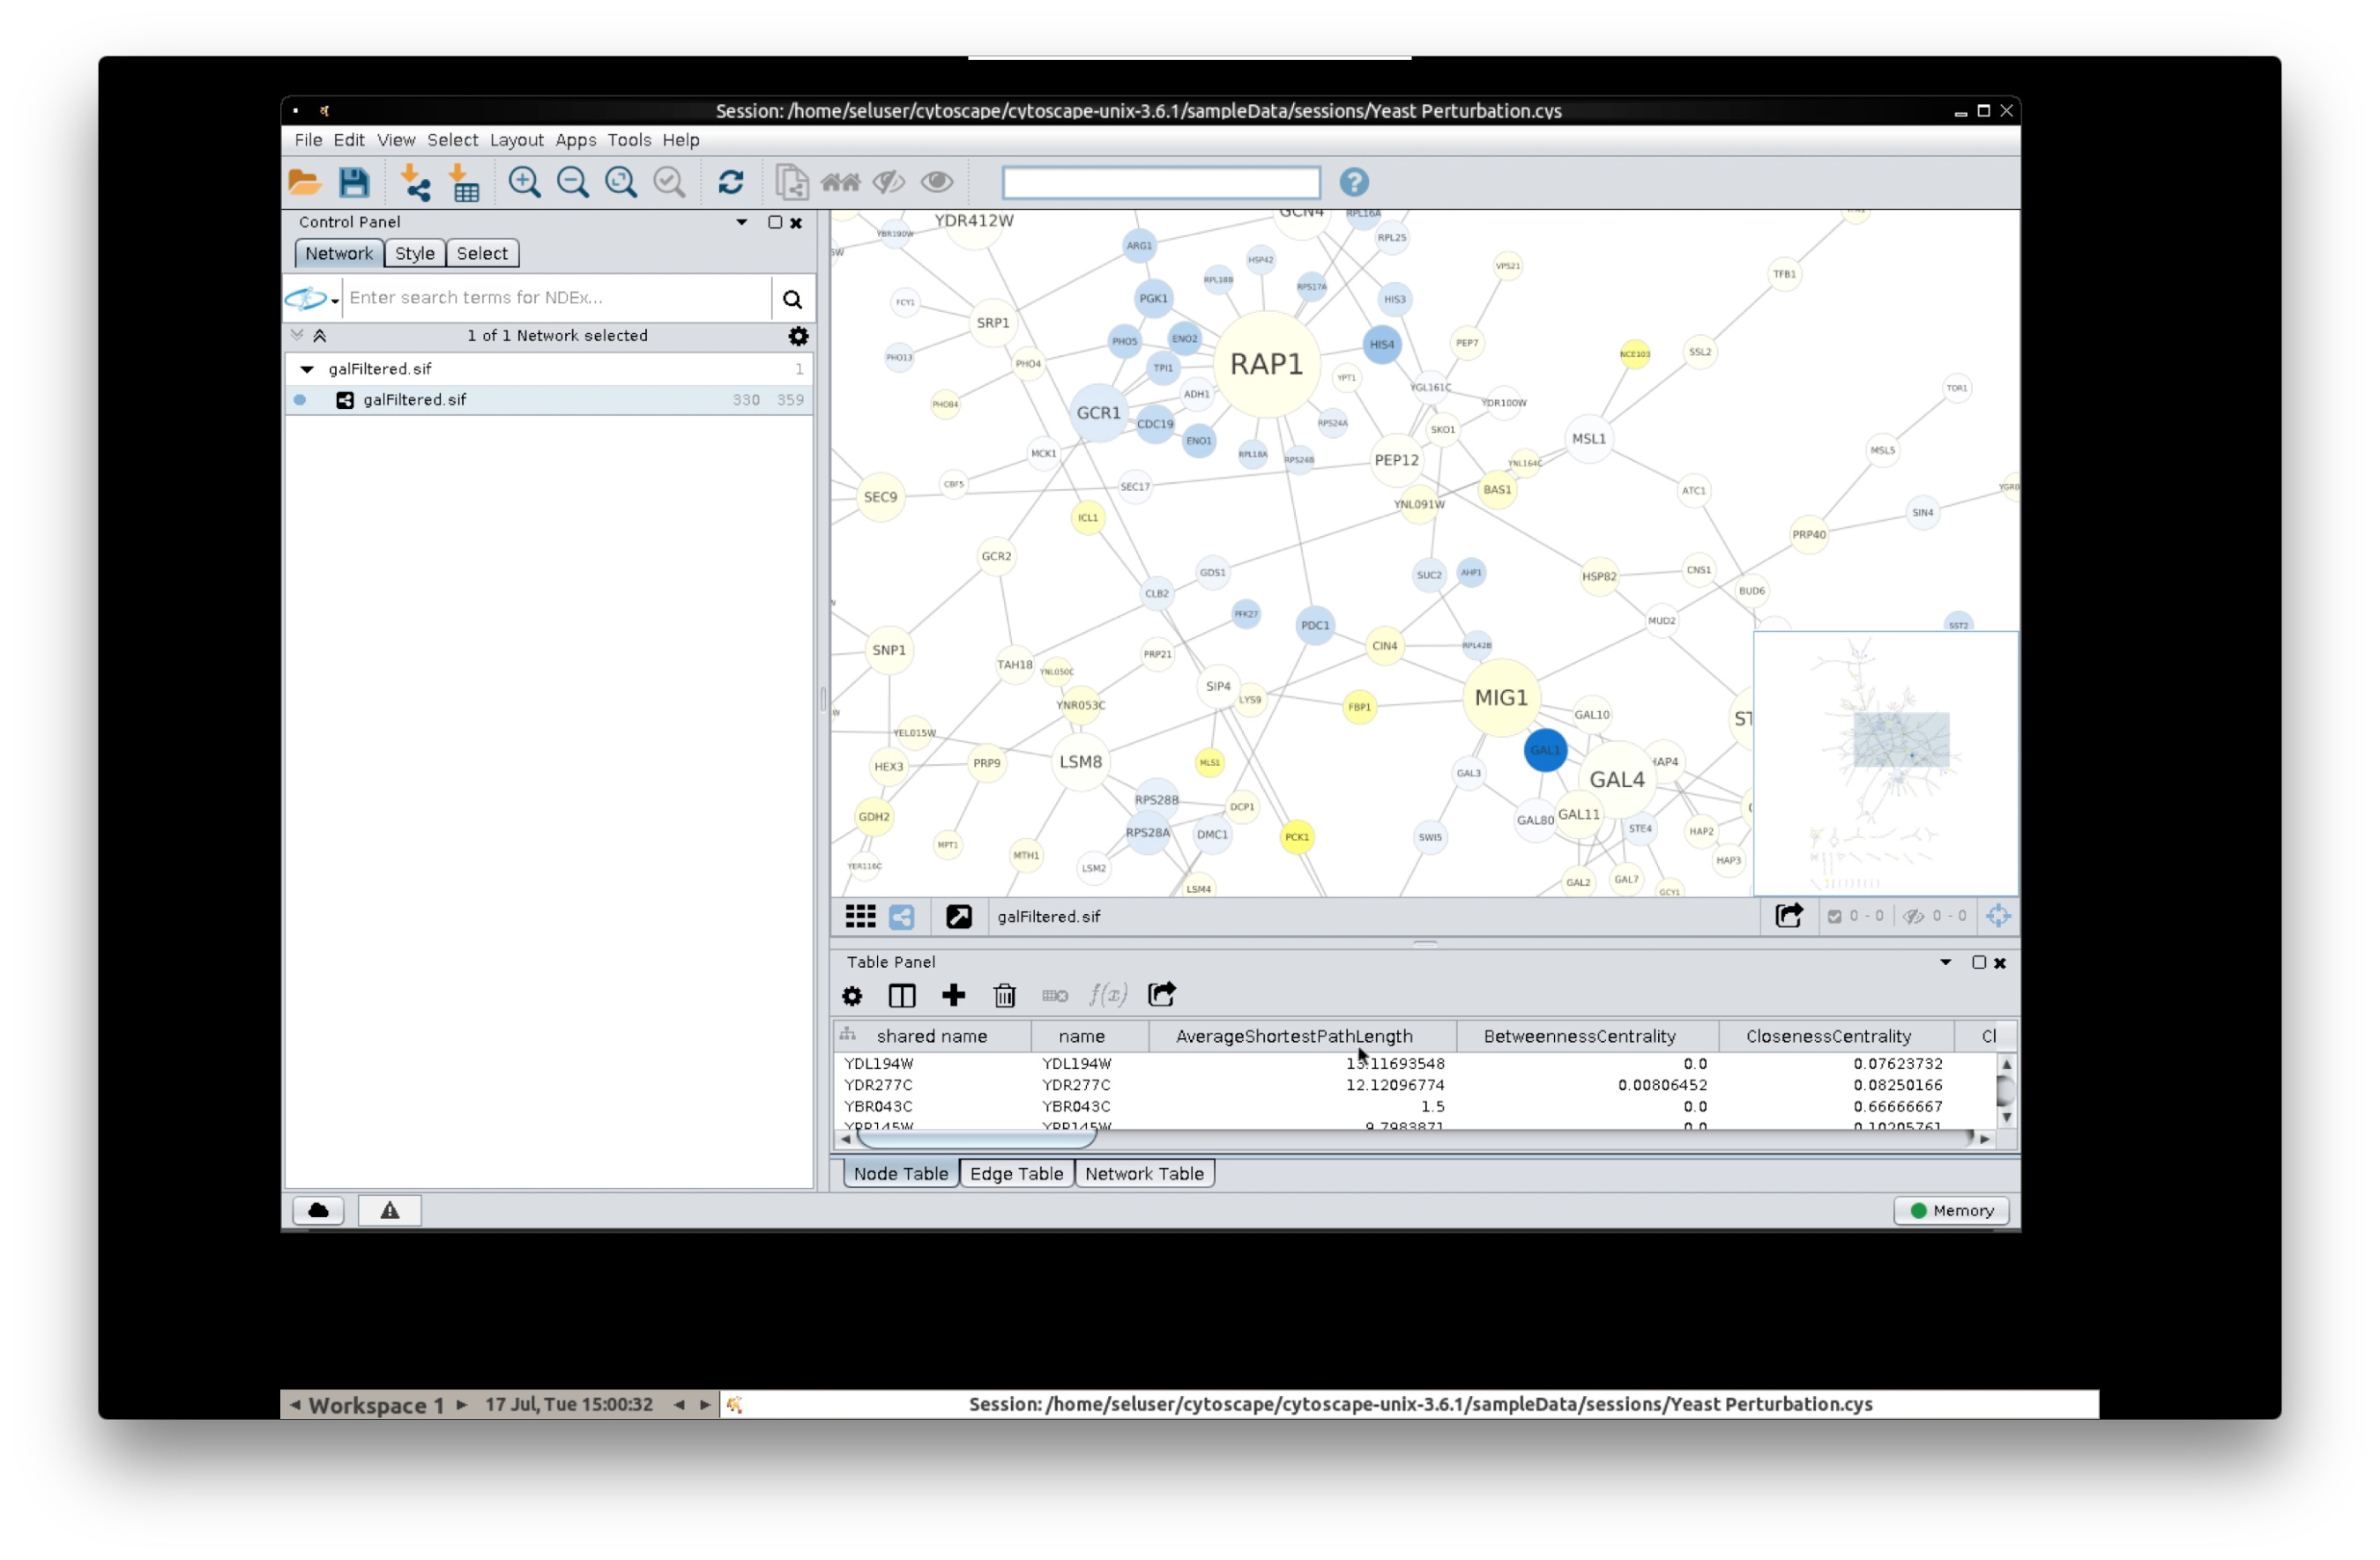The height and width of the screenshot is (1560, 2380).
Task: Expand the Control Panel options chevron
Action: click(740, 221)
